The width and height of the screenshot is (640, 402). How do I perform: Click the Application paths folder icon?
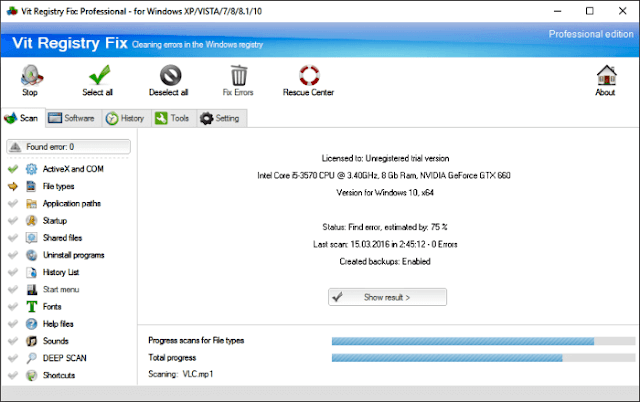point(31,203)
